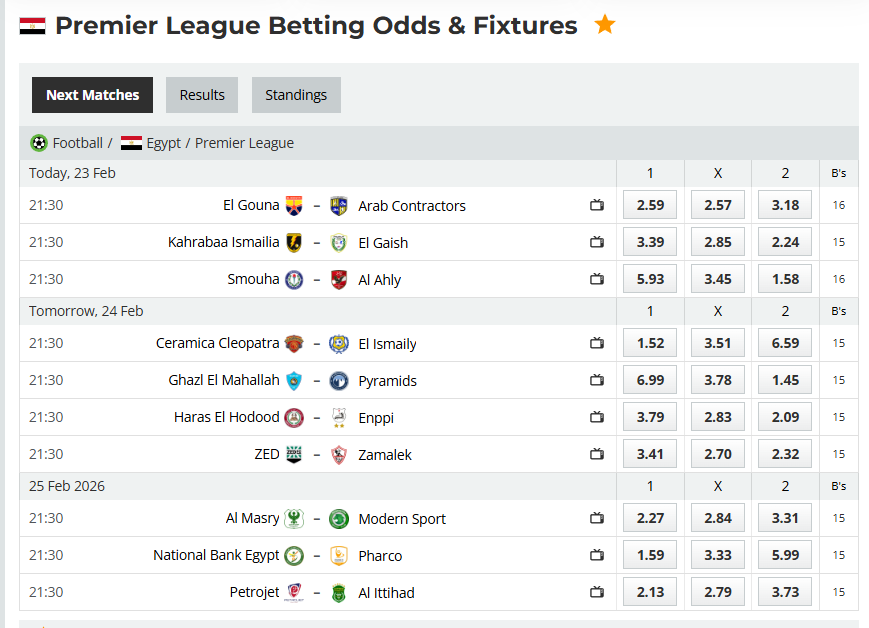Click the Egypt flag beside the page title
The height and width of the screenshot is (628, 869).
click(x=31, y=25)
